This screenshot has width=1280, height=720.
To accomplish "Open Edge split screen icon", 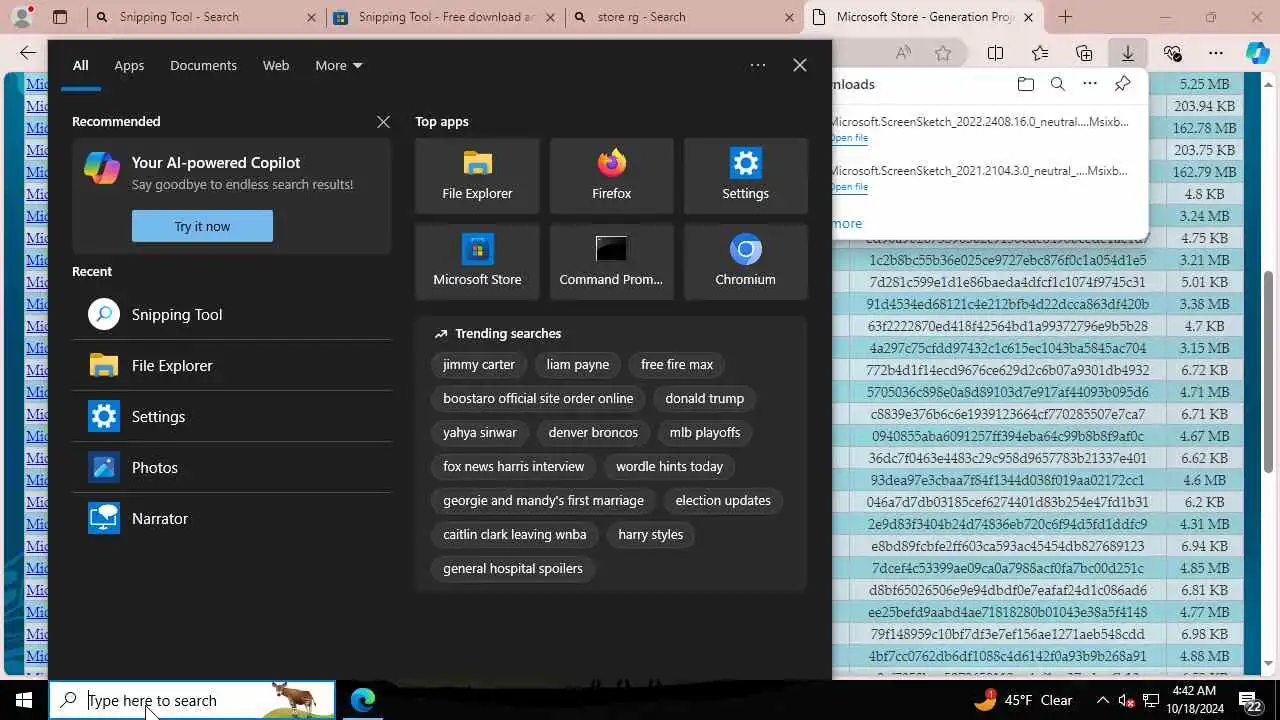I will tap(996, 53).
